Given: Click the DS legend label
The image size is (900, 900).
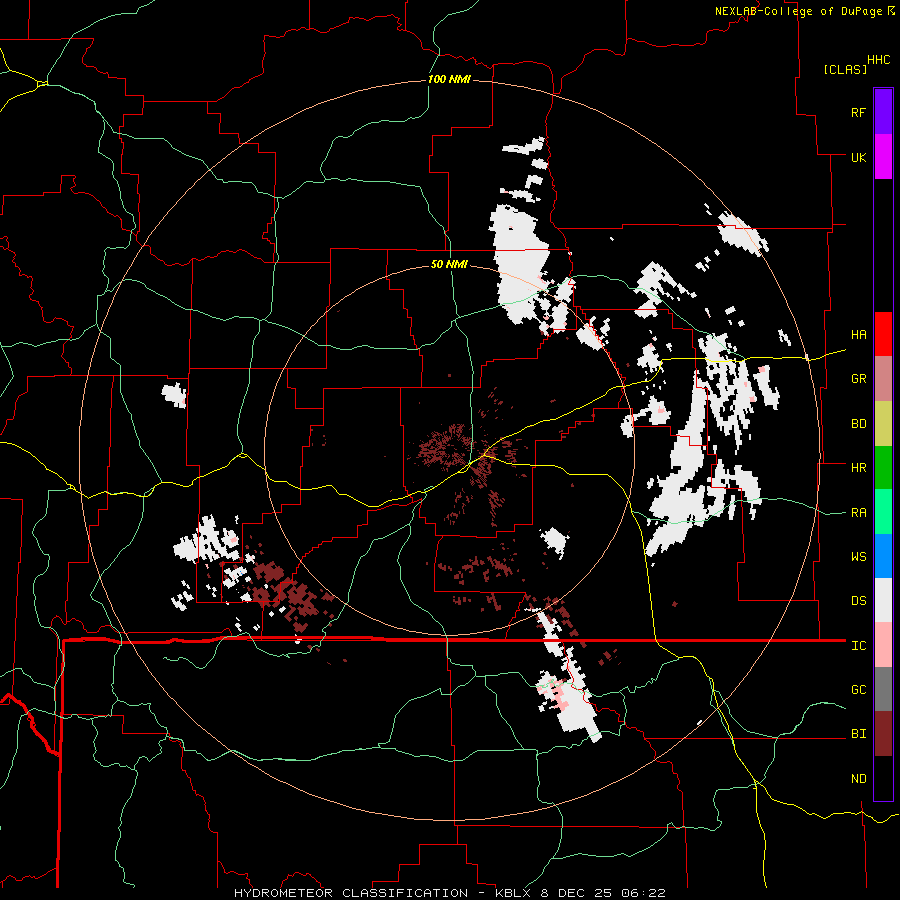Looking at the screenshot, I should tap(858, 601).
